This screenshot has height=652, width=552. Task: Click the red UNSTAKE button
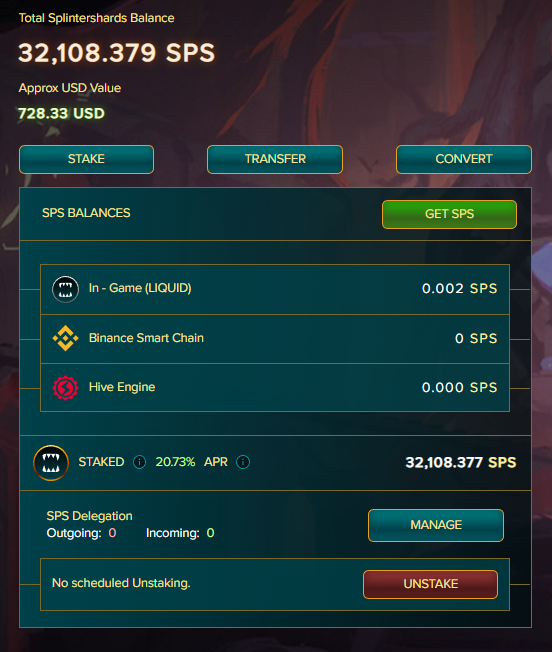click(430, 584)
